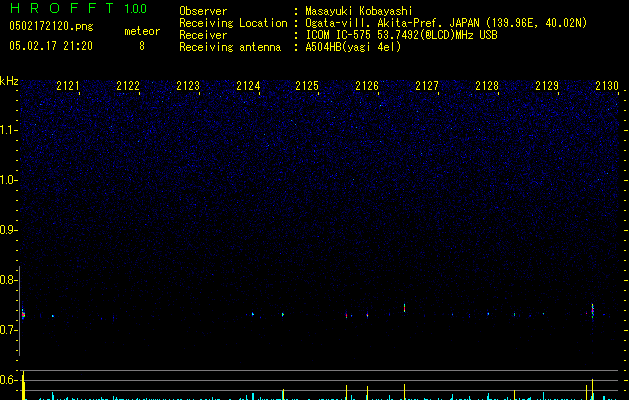The image size is (629, 400).
Task: Select the A504HB(yagi 4el) antenna text
Action: point(353,47)
